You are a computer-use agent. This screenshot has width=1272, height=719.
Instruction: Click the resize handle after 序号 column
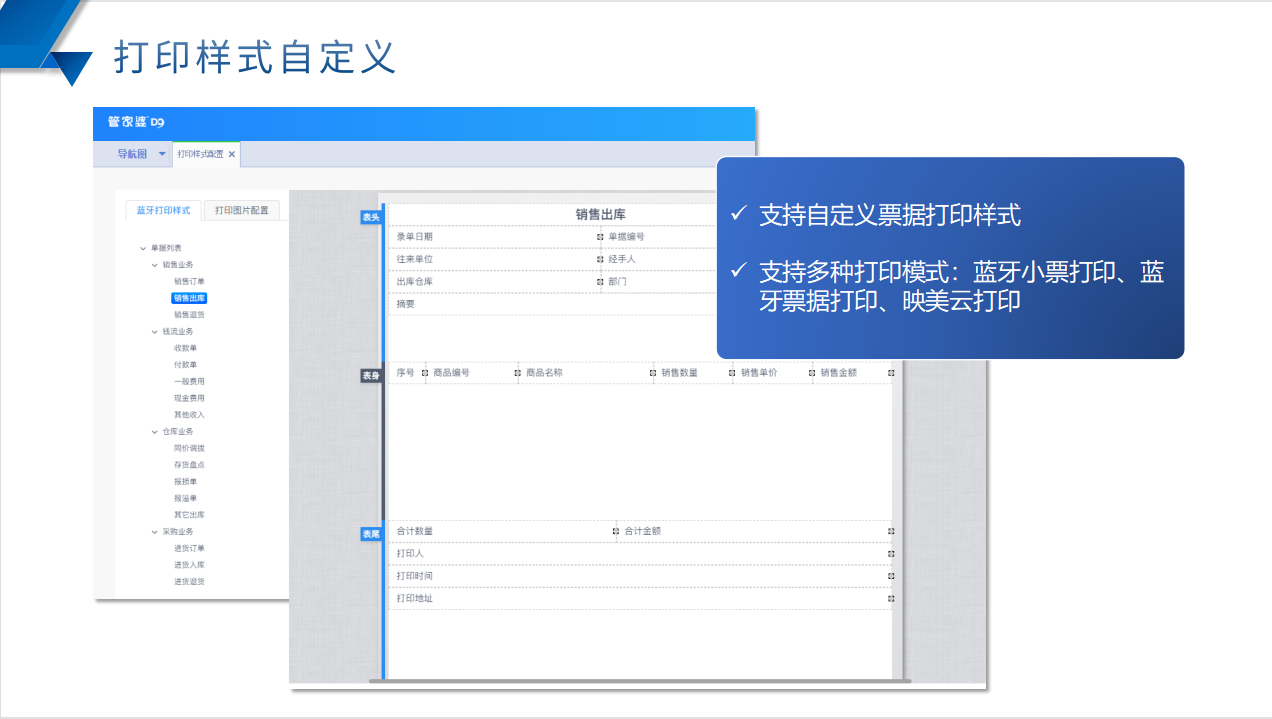(x=425, y=373)
